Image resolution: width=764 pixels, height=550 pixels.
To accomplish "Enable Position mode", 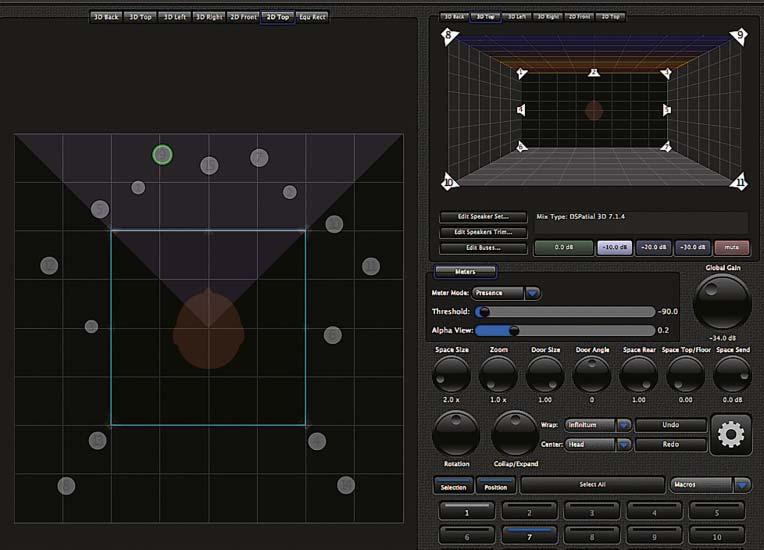I will tap(496, 486).
